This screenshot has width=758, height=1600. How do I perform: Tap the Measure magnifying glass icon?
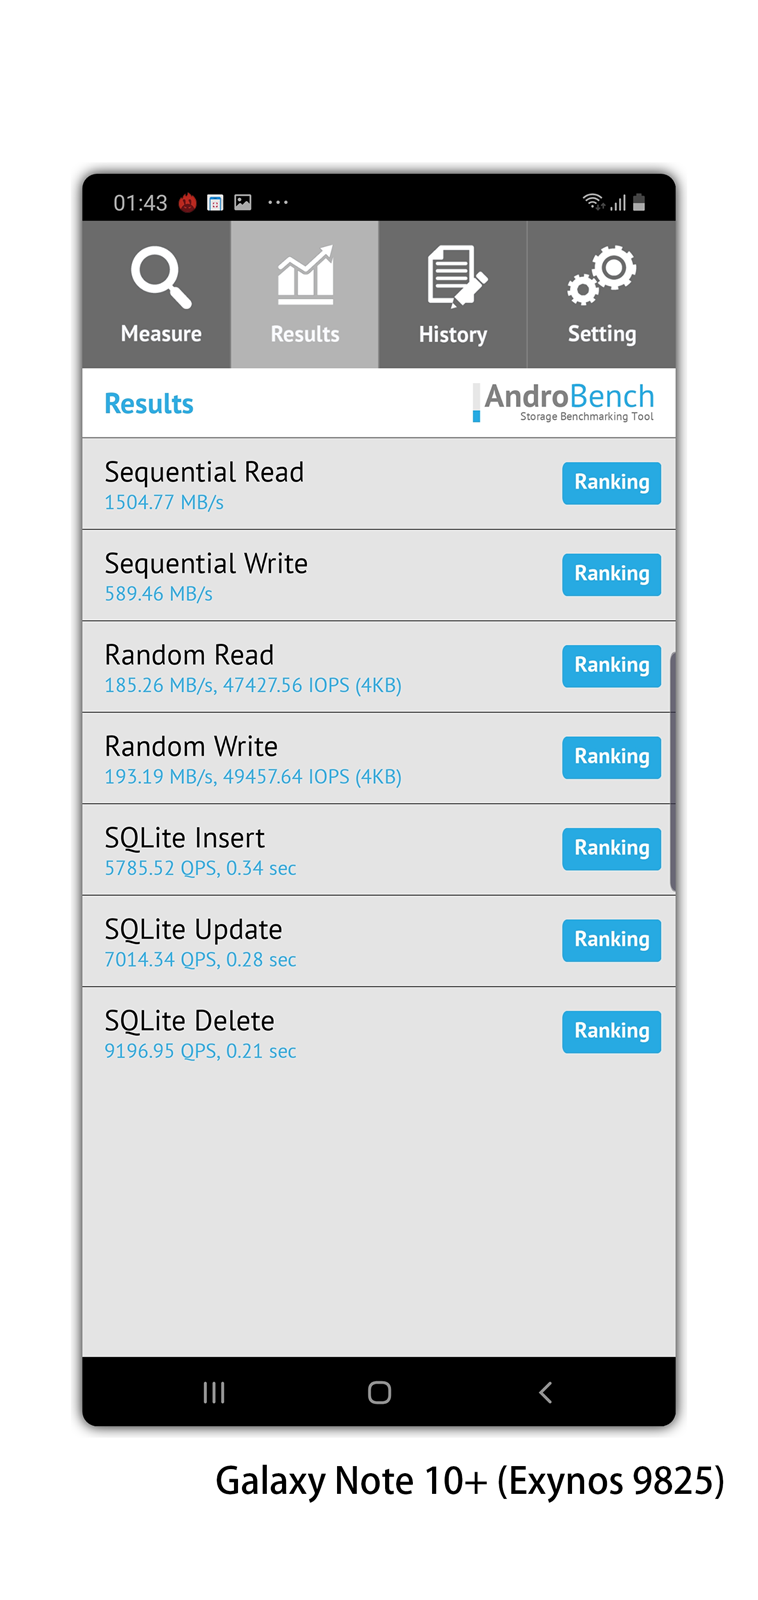pos(160,277)
